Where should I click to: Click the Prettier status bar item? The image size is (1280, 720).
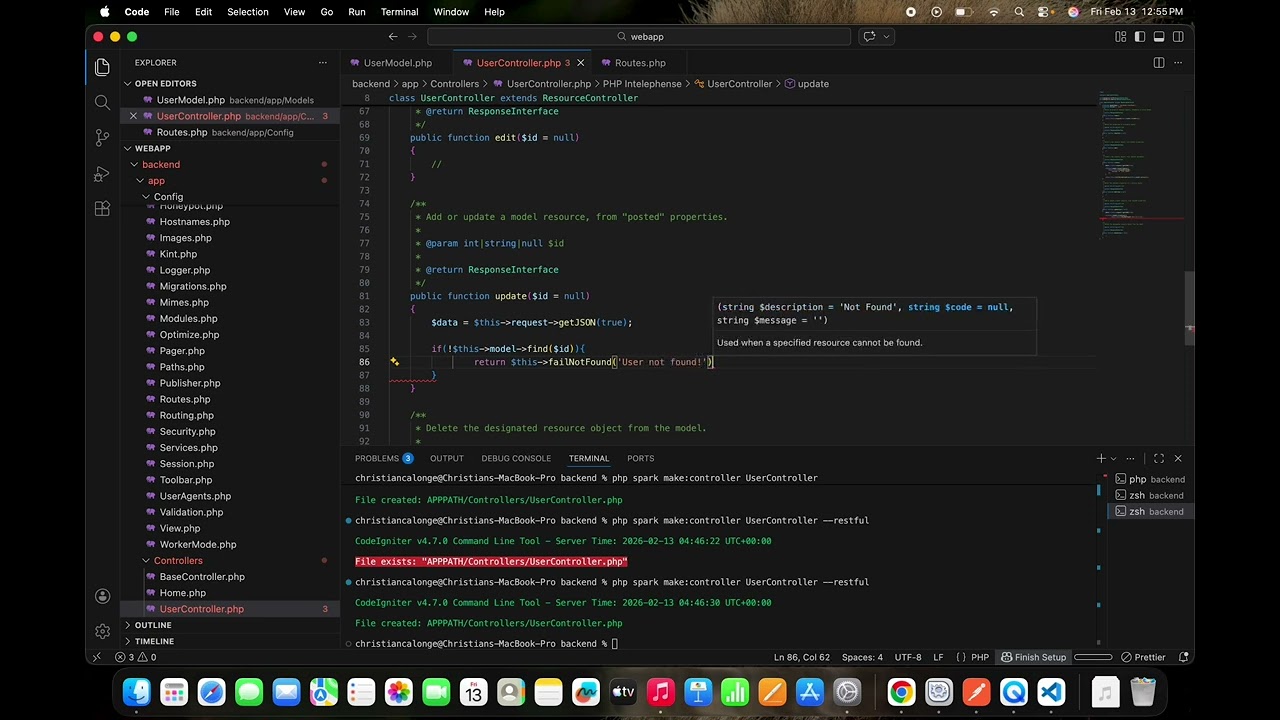point(1143,658)
